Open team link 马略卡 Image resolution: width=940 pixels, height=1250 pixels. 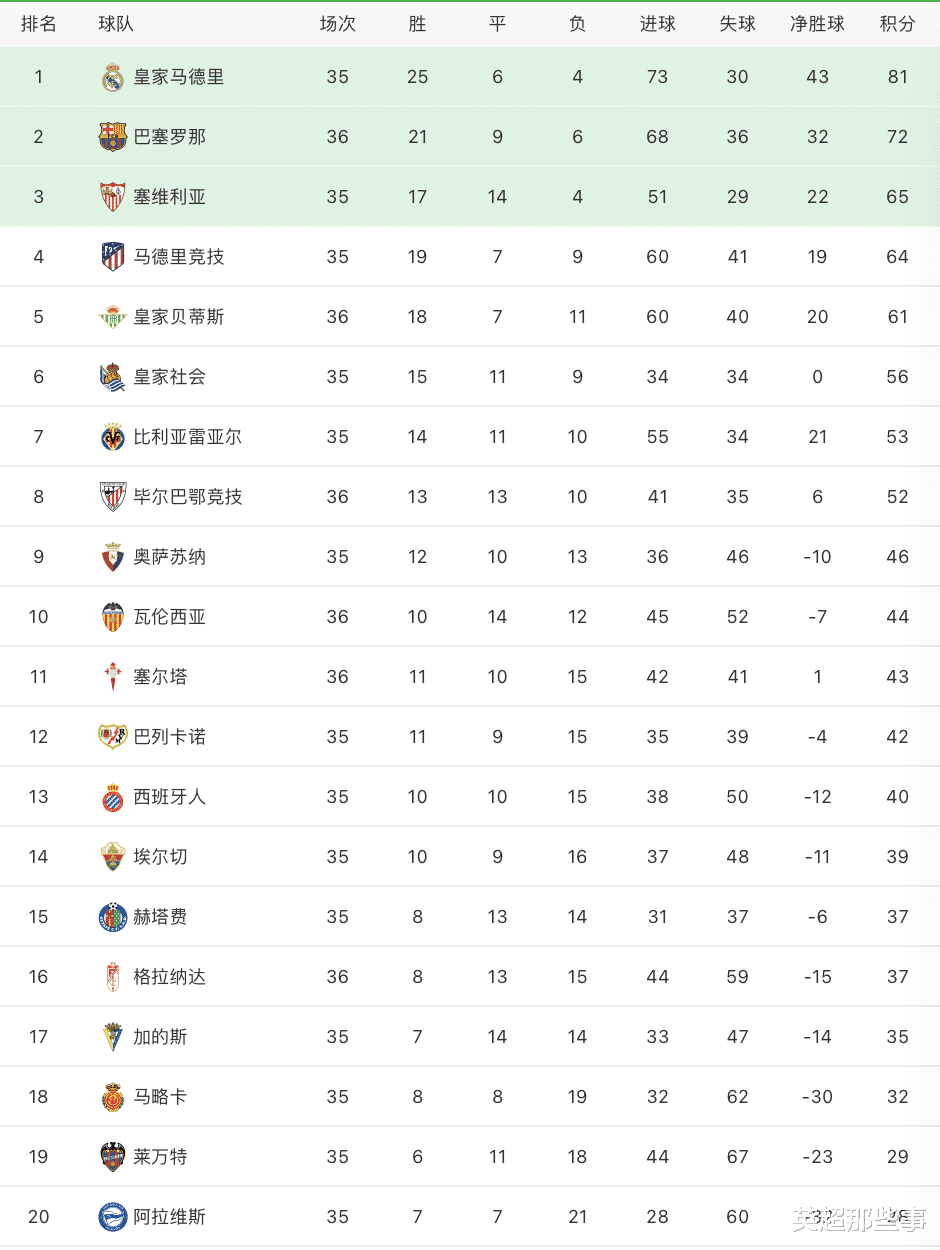click(160, 1097)
